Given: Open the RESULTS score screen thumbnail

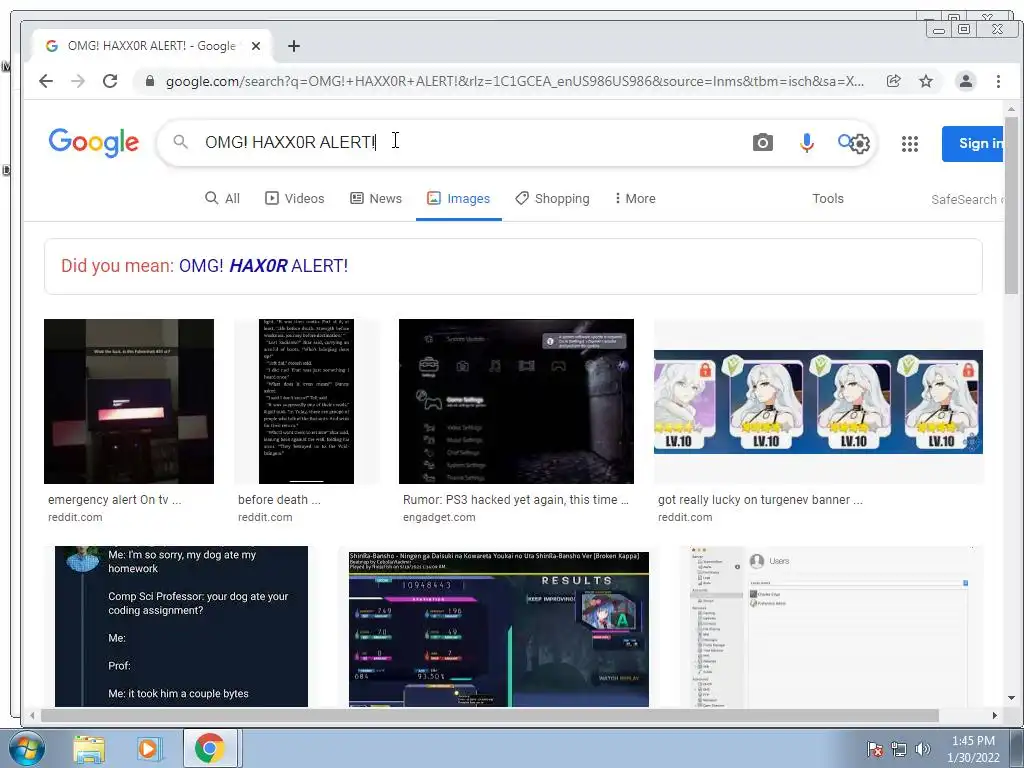Looking at the screenshot, I should [499, 629].
